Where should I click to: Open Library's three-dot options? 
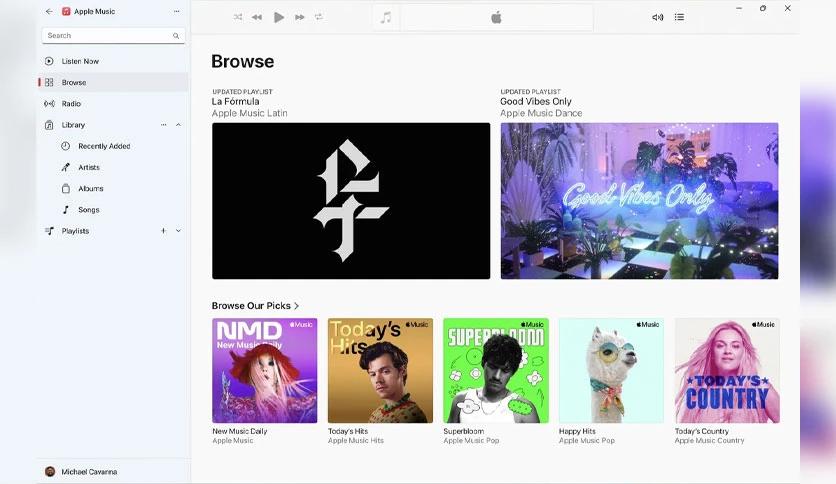(x=164, y=125)
